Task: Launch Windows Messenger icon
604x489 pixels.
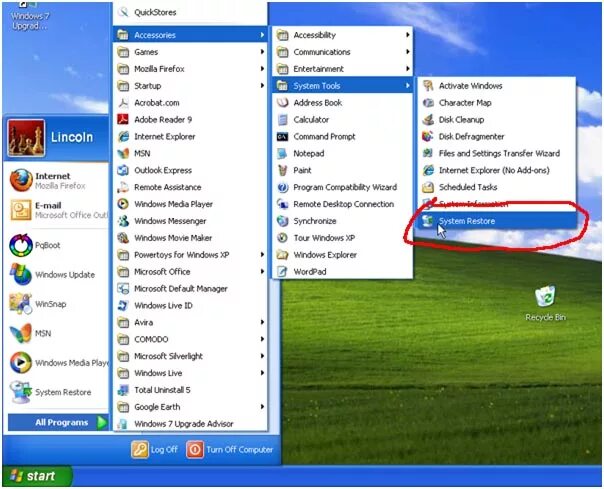Action: coord(123,221)
